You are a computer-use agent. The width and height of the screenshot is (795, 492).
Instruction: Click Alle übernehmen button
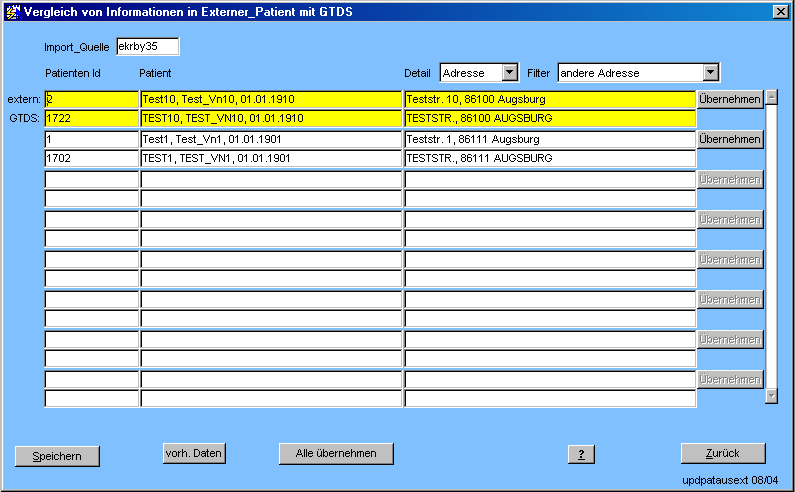(336, 453)
